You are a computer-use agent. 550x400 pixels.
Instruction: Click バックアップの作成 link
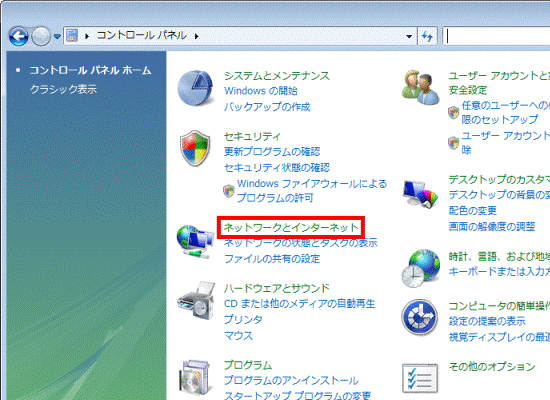267,106
